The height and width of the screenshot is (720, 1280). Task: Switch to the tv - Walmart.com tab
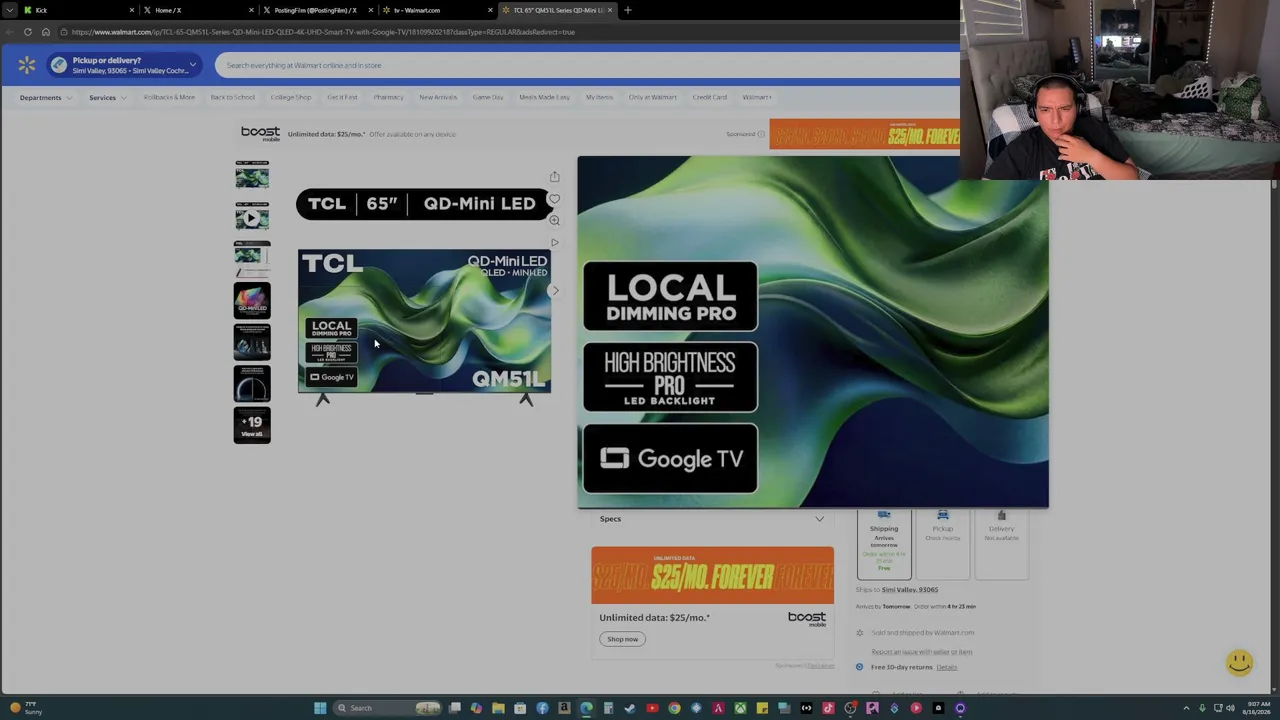pyautogui.click(x=437, y=10)
